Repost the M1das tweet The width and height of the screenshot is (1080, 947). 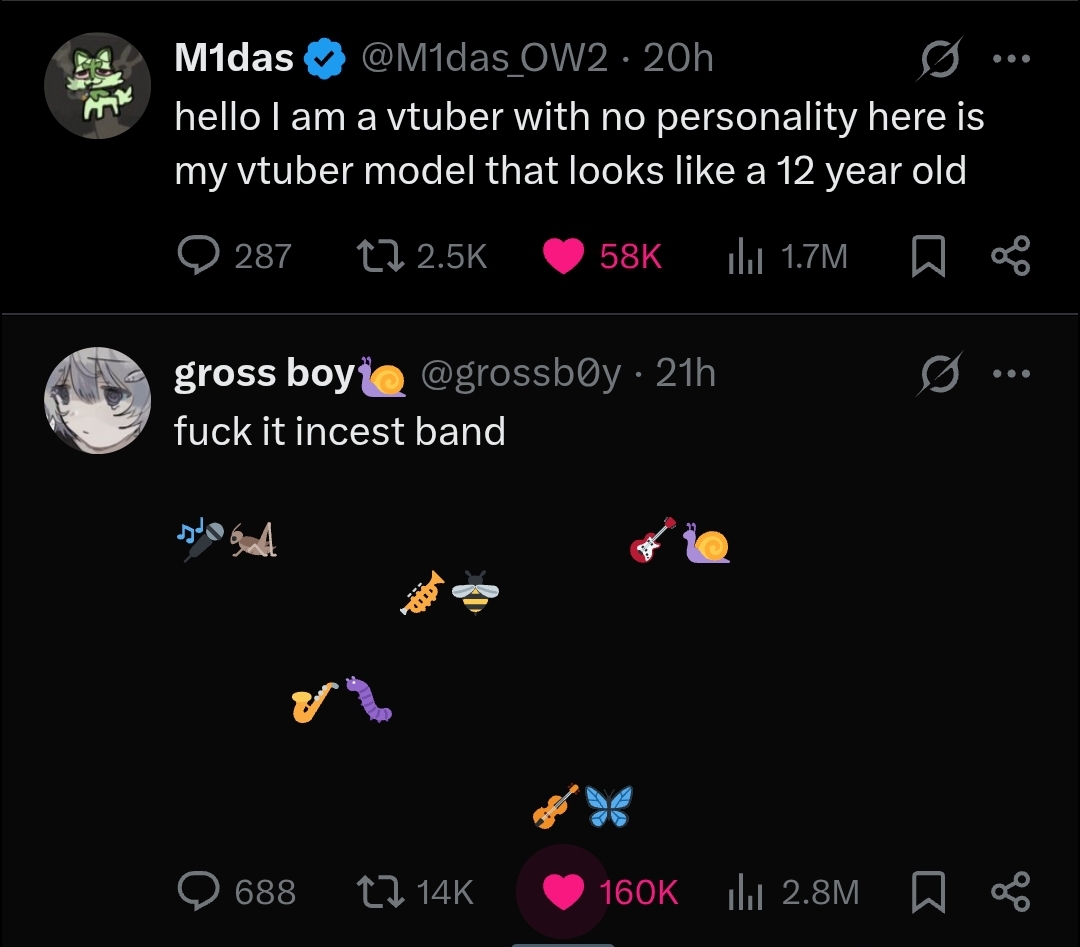tap(378, 257)
